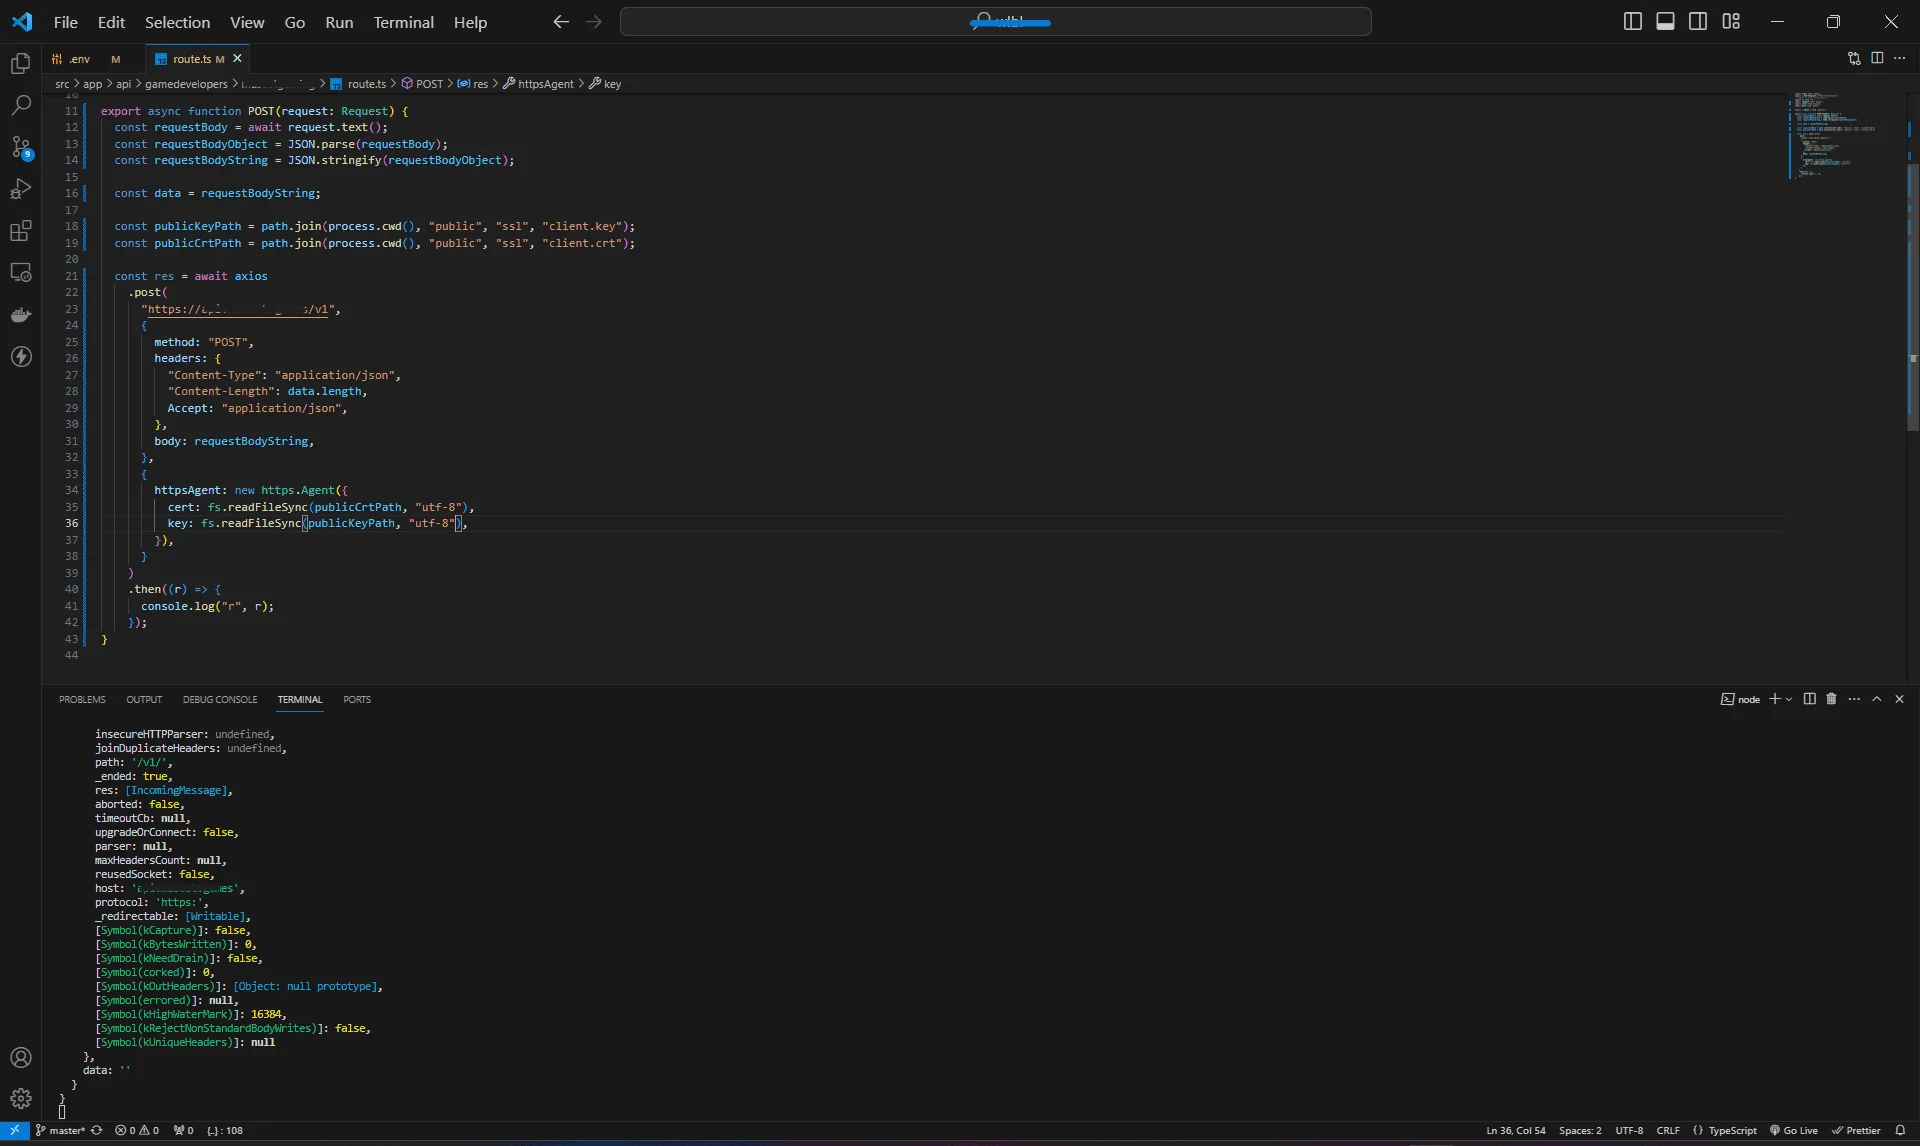Select the TERMINAL panel tab

(300, 700)
